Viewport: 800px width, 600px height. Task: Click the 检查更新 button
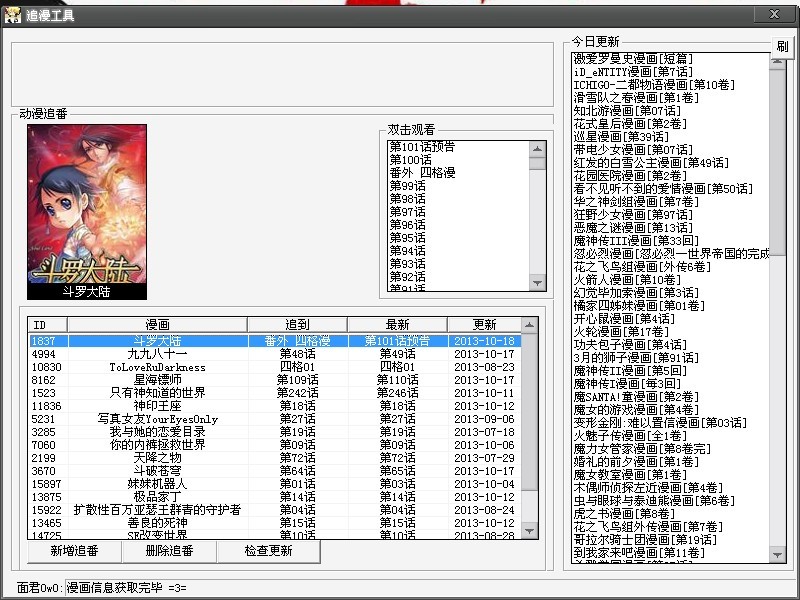pyautogui.click(x=268, y=551)
